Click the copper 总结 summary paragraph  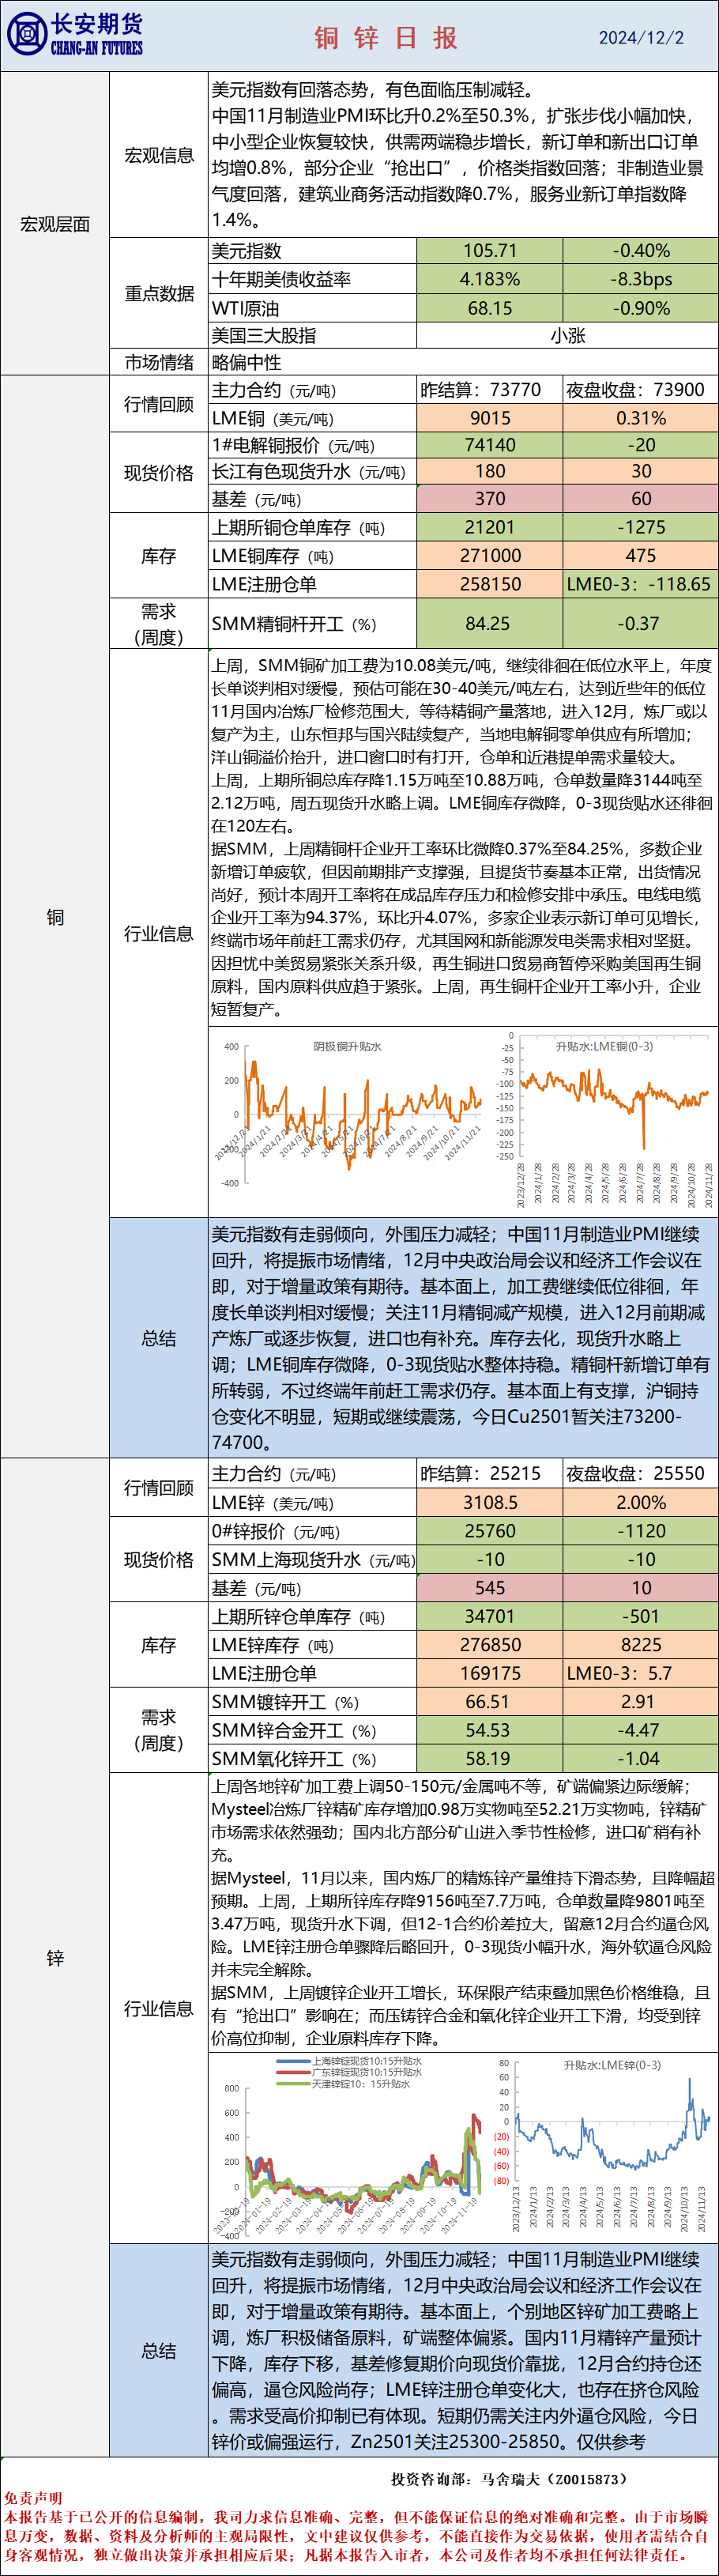(x=463, y=1338)
